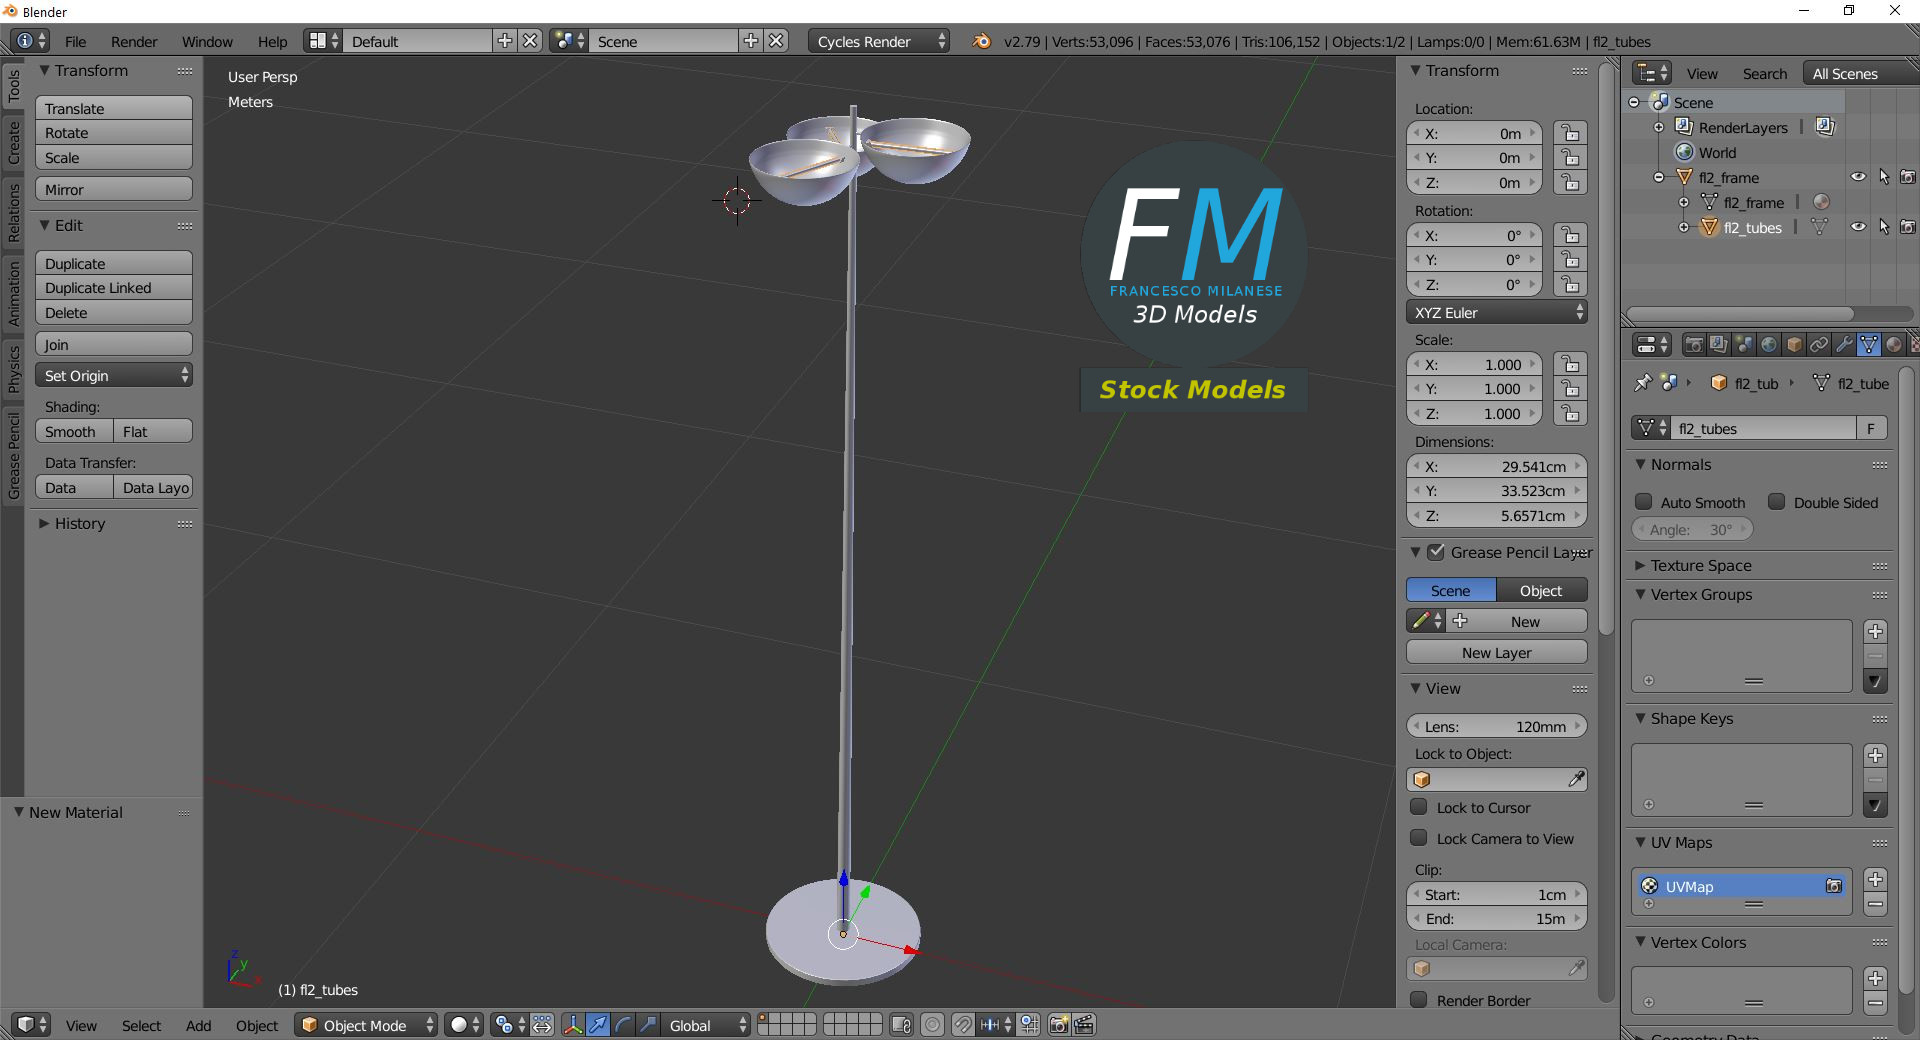Add a new shape key with plus icon
1920x1040 pixels.
pyautogui.click(x=1876, y=755)
